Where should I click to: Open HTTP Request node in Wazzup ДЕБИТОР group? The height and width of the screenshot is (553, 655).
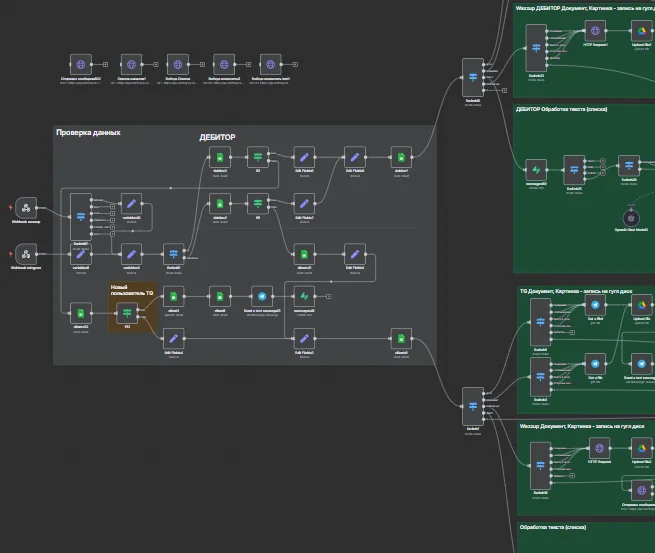(595, 30)
